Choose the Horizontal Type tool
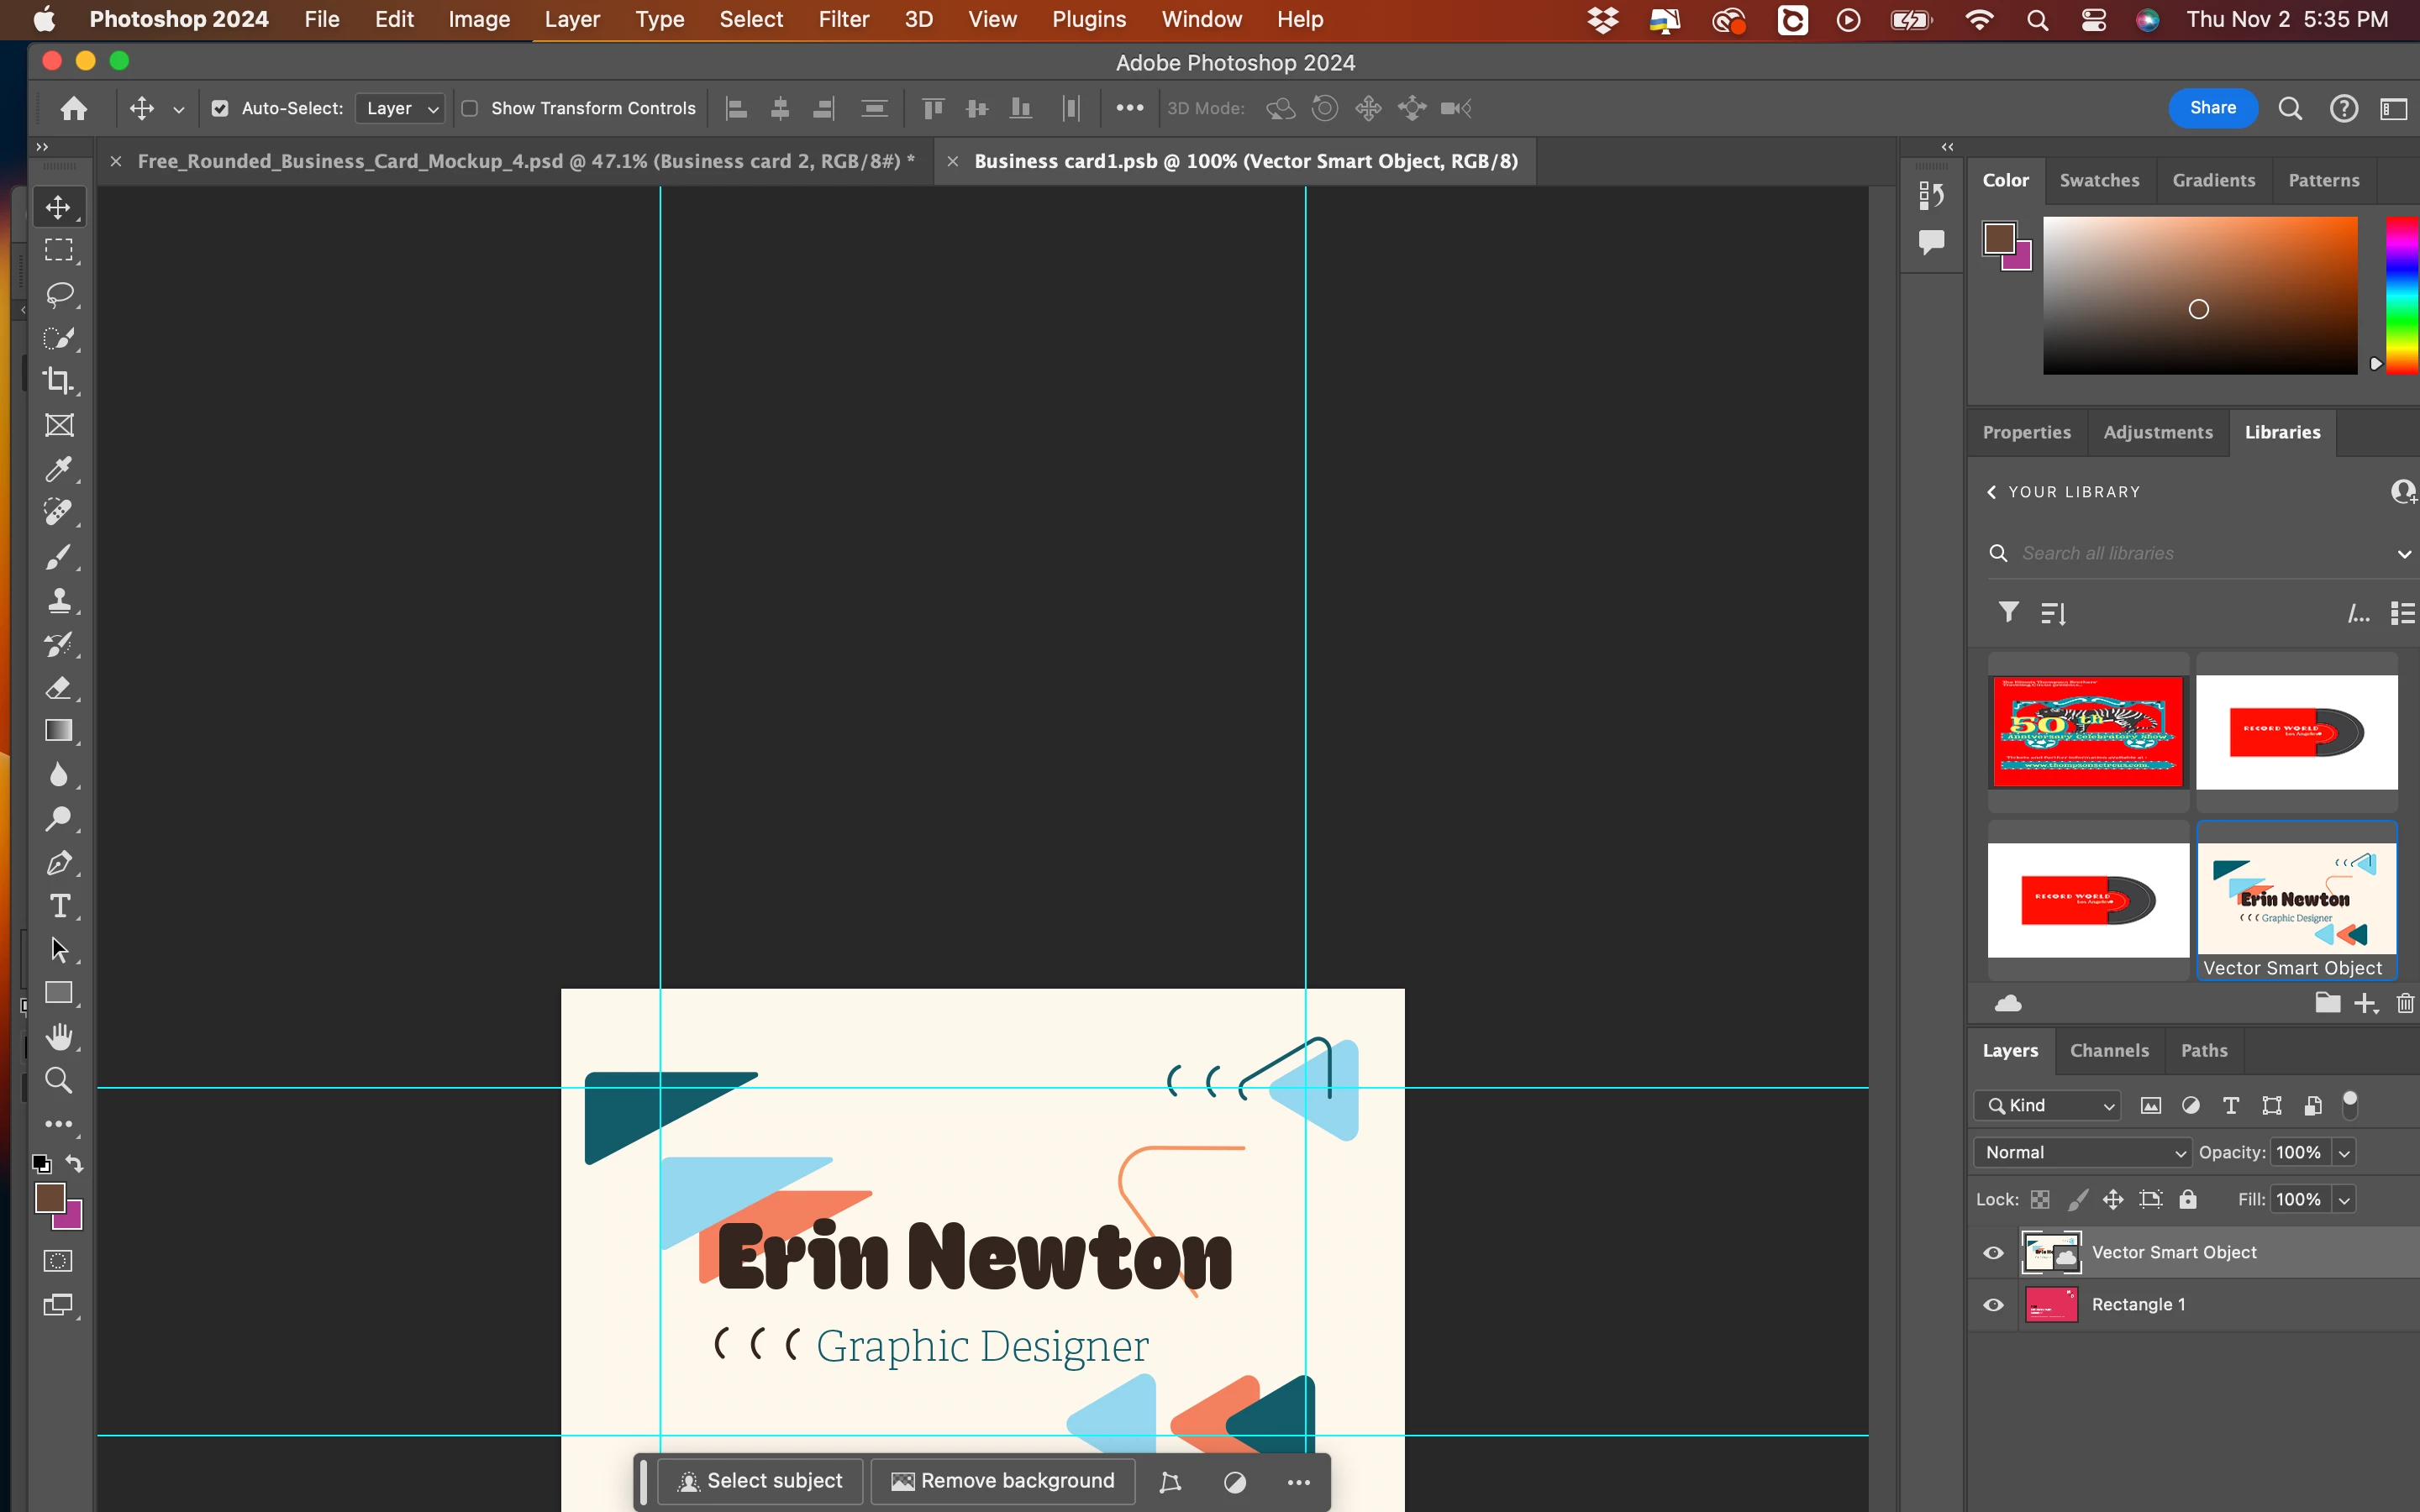The image size is (2420, 1512). (x=59, y=906)
